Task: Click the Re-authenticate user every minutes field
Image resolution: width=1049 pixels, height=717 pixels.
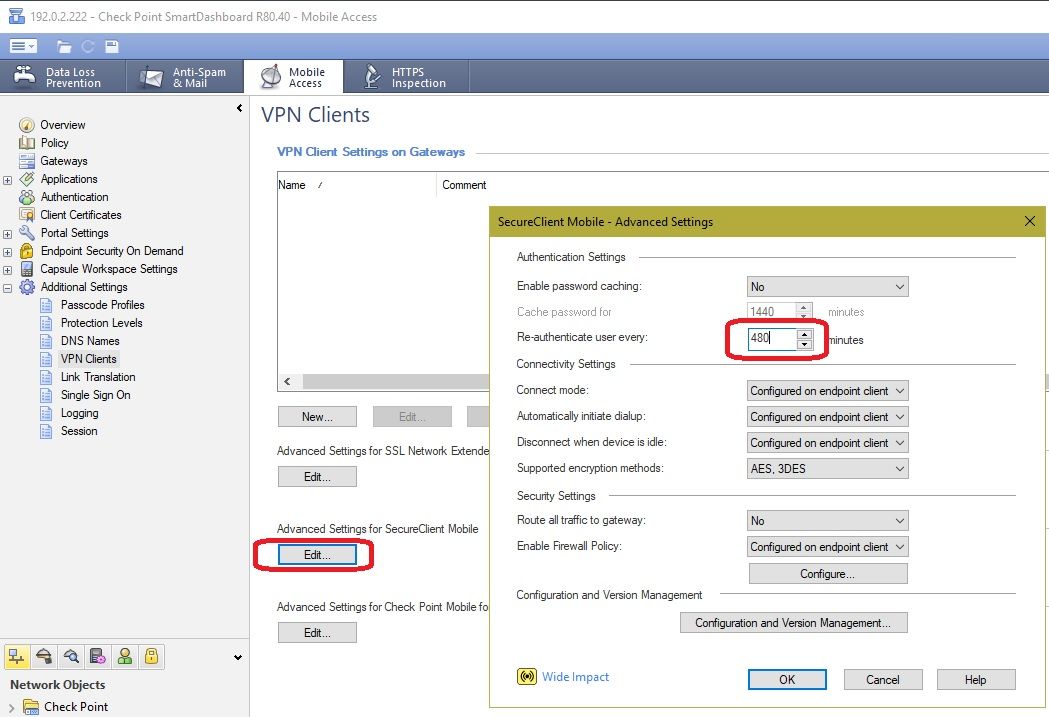Action: tap(771, 339)
